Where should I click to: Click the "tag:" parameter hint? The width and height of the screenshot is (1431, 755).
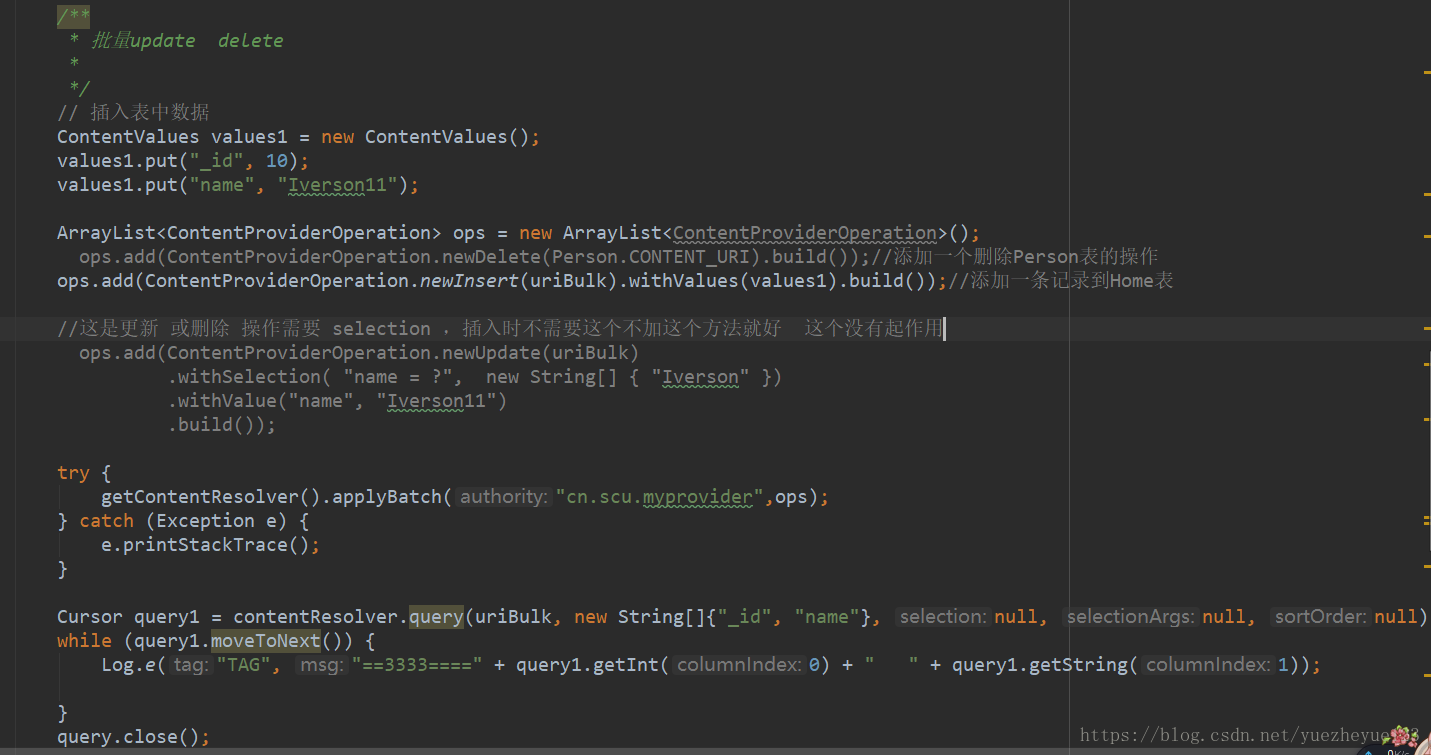[190, 665]
